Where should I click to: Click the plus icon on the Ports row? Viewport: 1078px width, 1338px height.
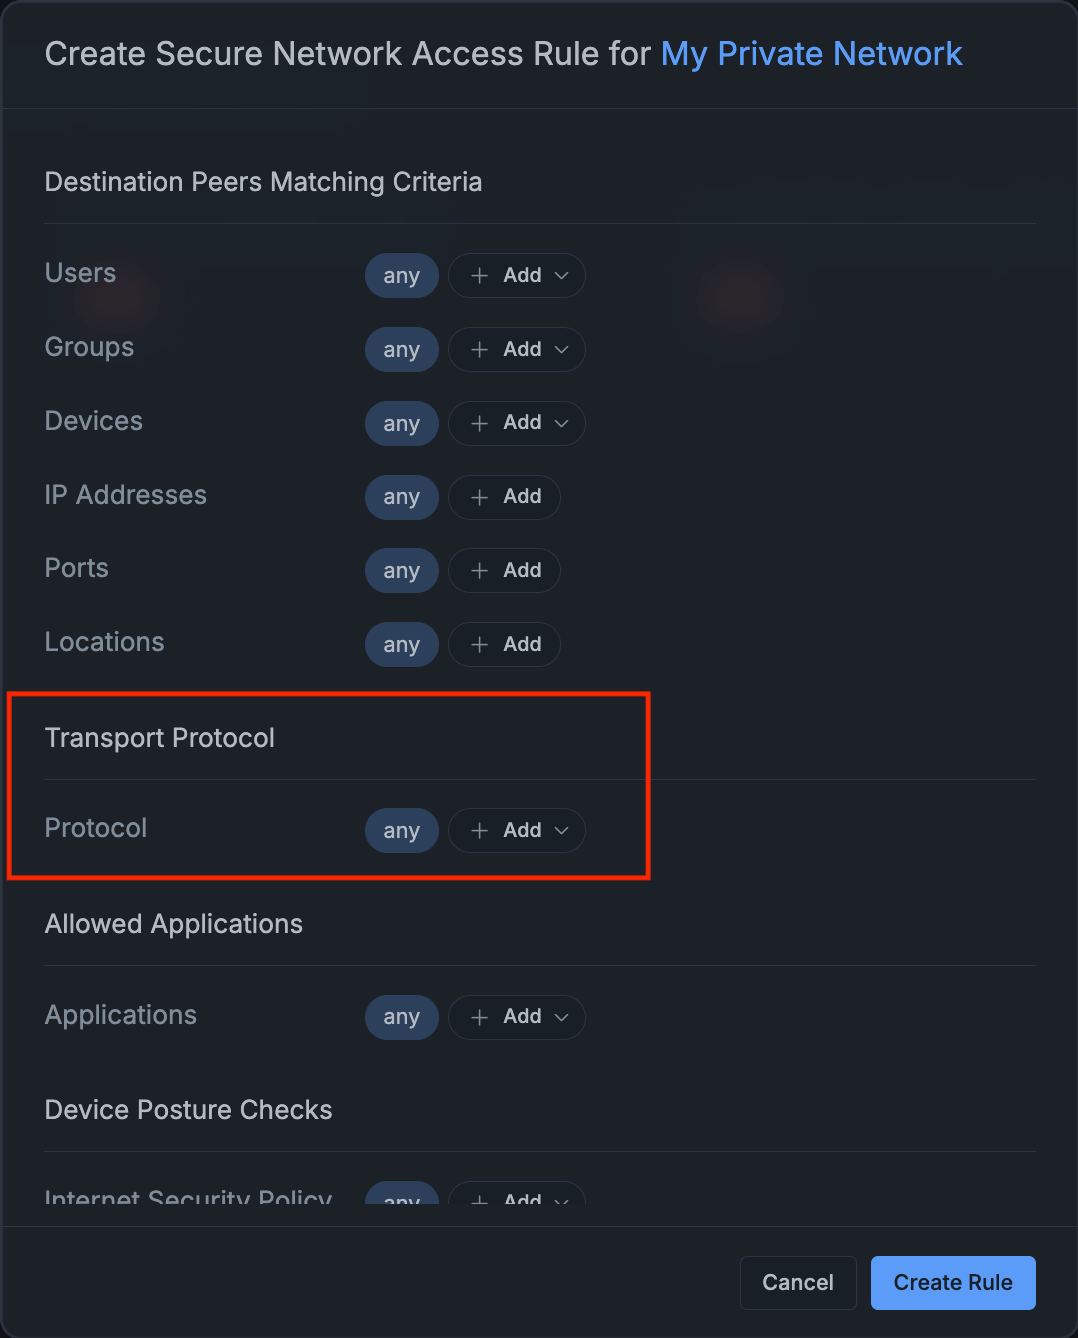(x=478, y=570)
